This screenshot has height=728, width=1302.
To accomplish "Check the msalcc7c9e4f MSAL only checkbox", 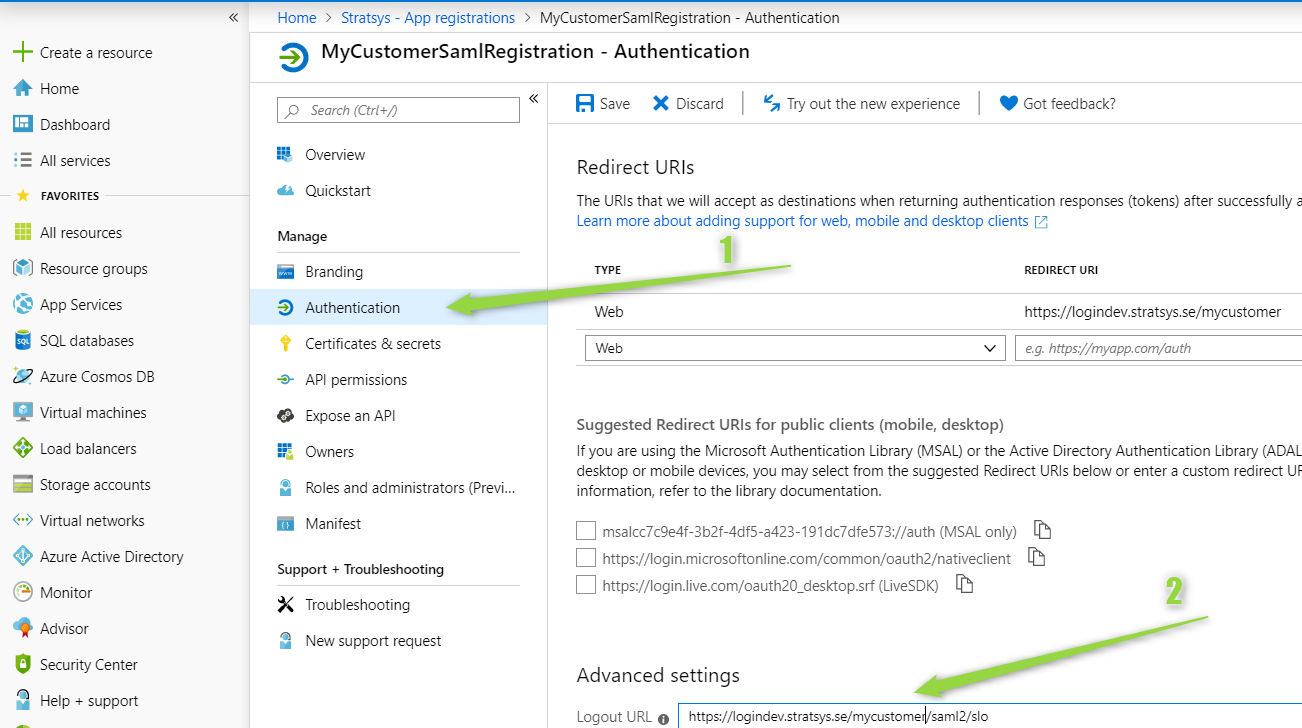I will [586, 531].
